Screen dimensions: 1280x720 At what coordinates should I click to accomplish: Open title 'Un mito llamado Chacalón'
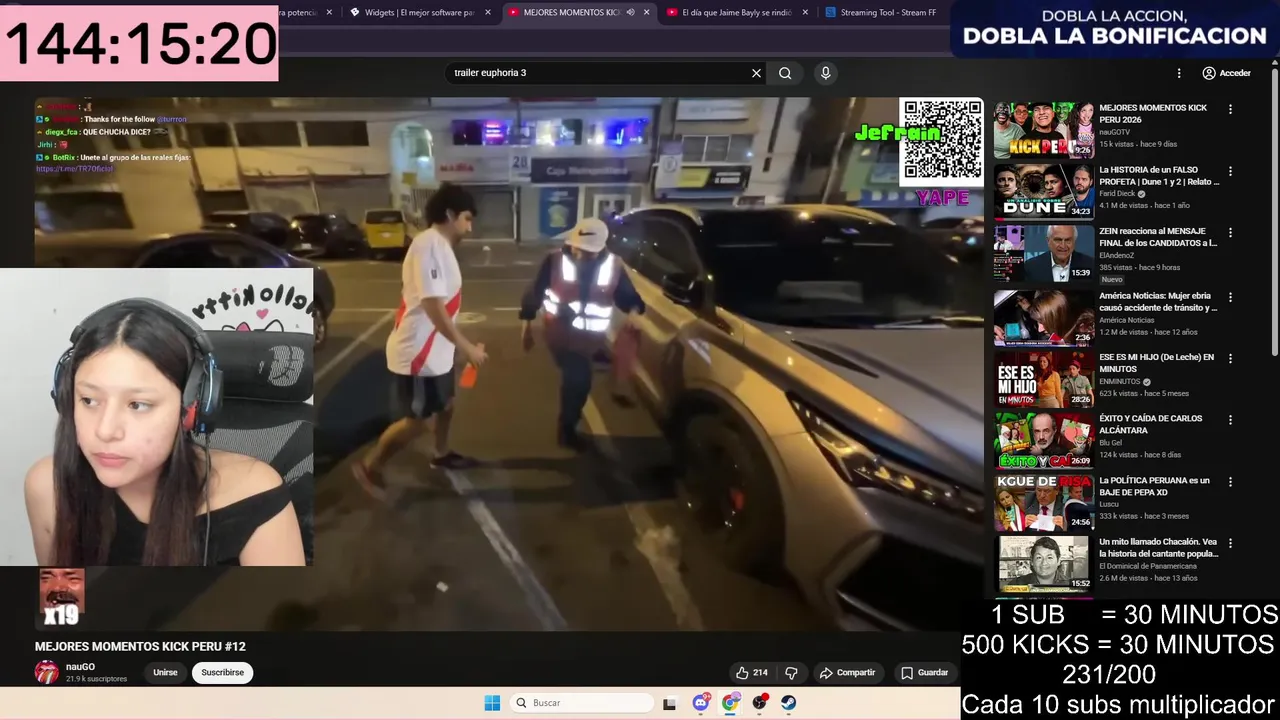[x=1159, y=548]
